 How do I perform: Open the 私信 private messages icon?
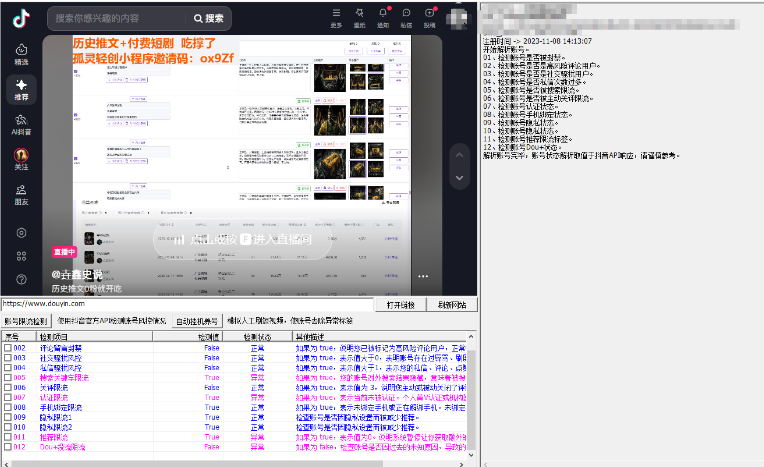point(406,16)
